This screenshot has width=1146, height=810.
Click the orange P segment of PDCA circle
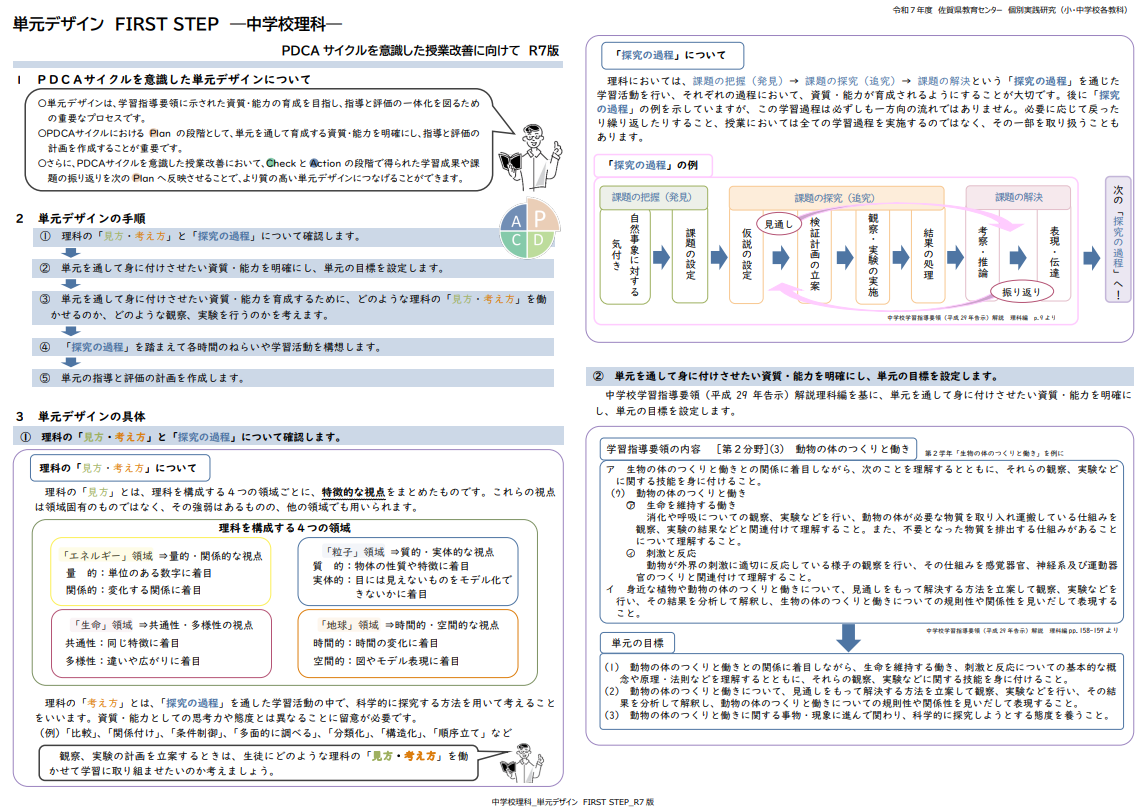(x=540, y=217)
